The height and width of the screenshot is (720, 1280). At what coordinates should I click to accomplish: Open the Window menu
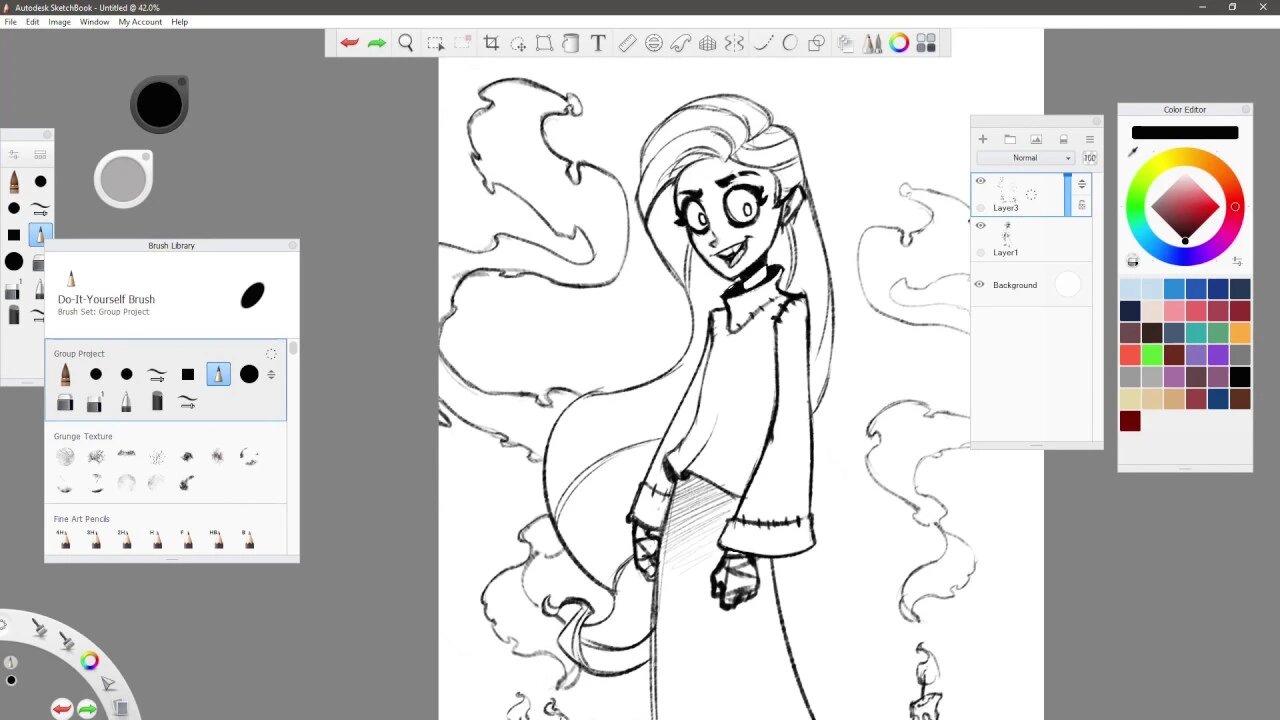coord(95,22)
